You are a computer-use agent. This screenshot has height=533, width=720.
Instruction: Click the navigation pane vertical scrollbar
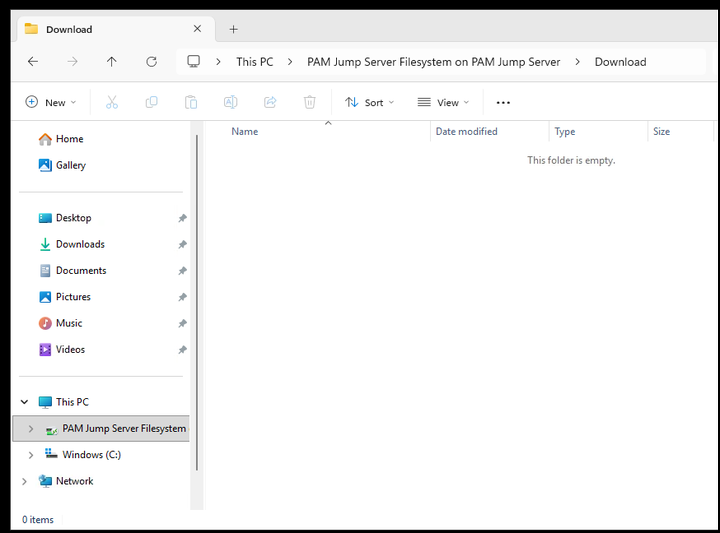[197, 303]
